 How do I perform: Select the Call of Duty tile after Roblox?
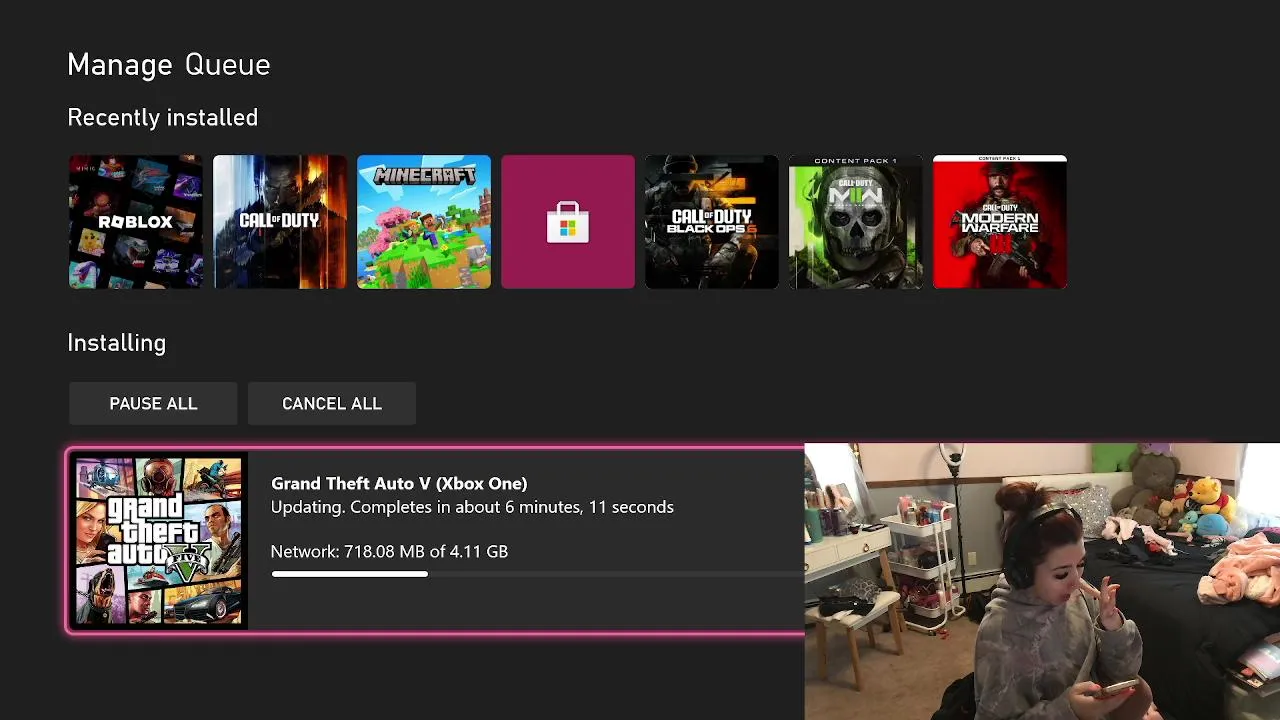[279, 222]
